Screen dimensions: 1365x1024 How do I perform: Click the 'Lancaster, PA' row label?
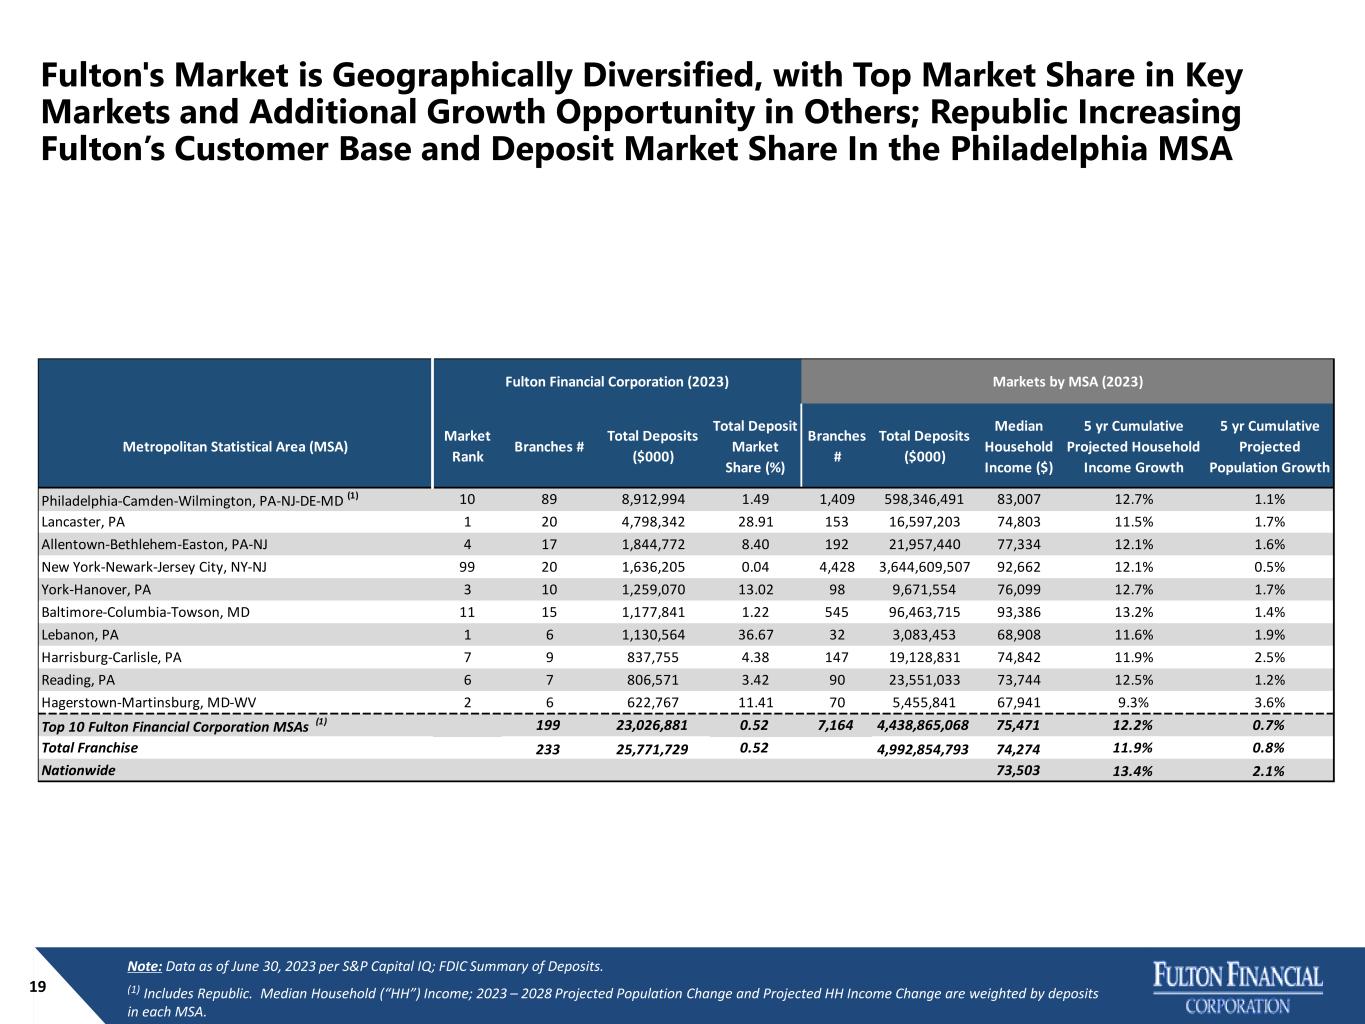pos(83,522)
